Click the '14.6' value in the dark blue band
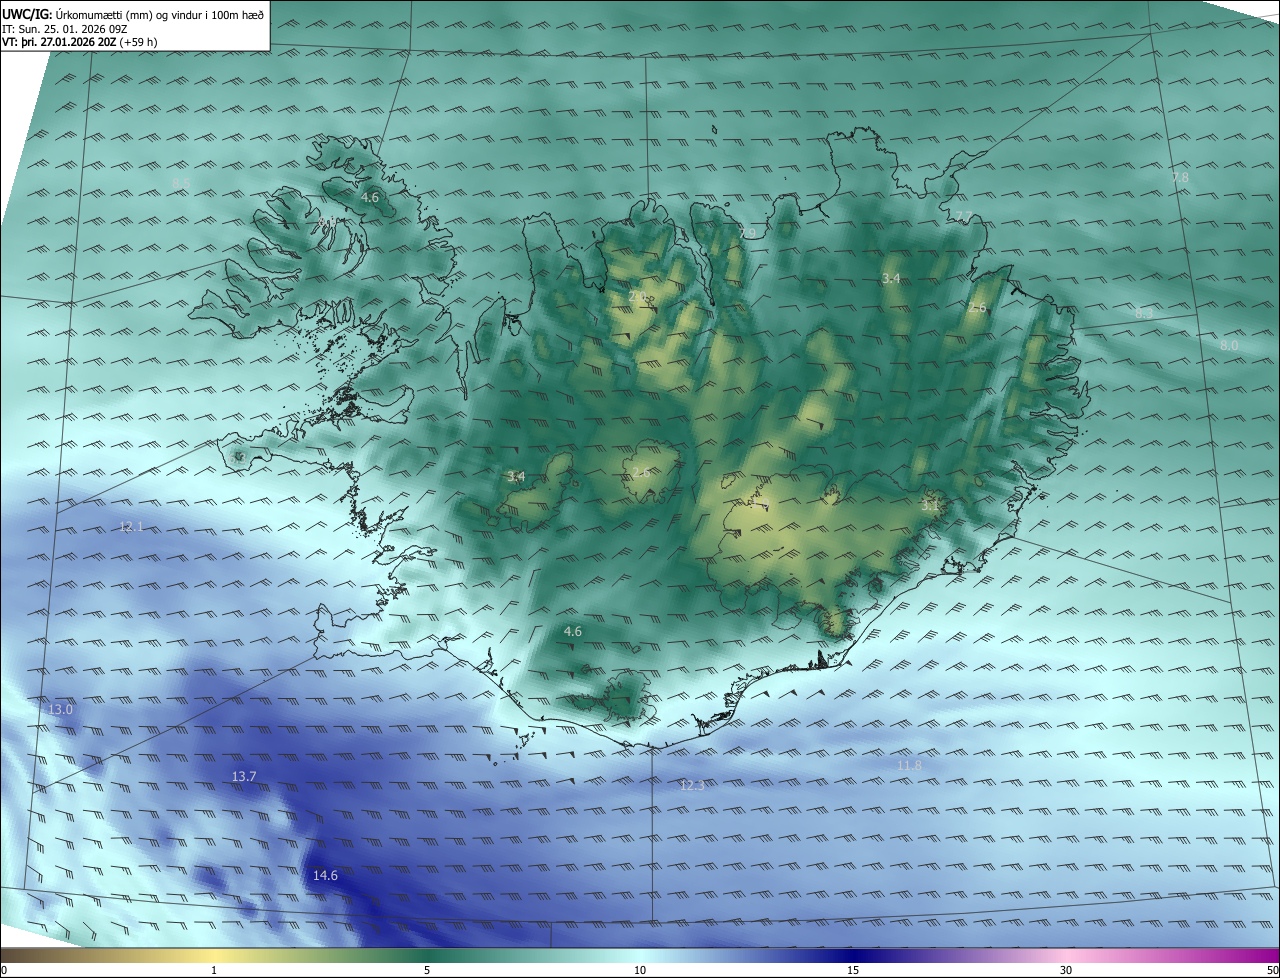This screenshot has width=1280, height=978. click(x=325, y=875)
